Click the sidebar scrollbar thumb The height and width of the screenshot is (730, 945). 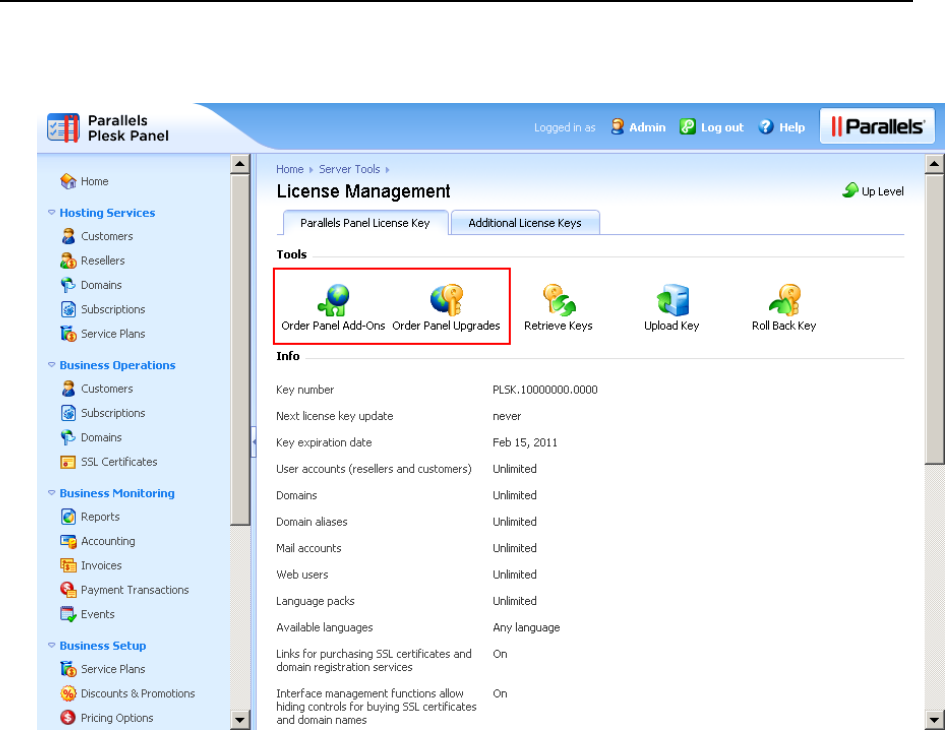240,350
